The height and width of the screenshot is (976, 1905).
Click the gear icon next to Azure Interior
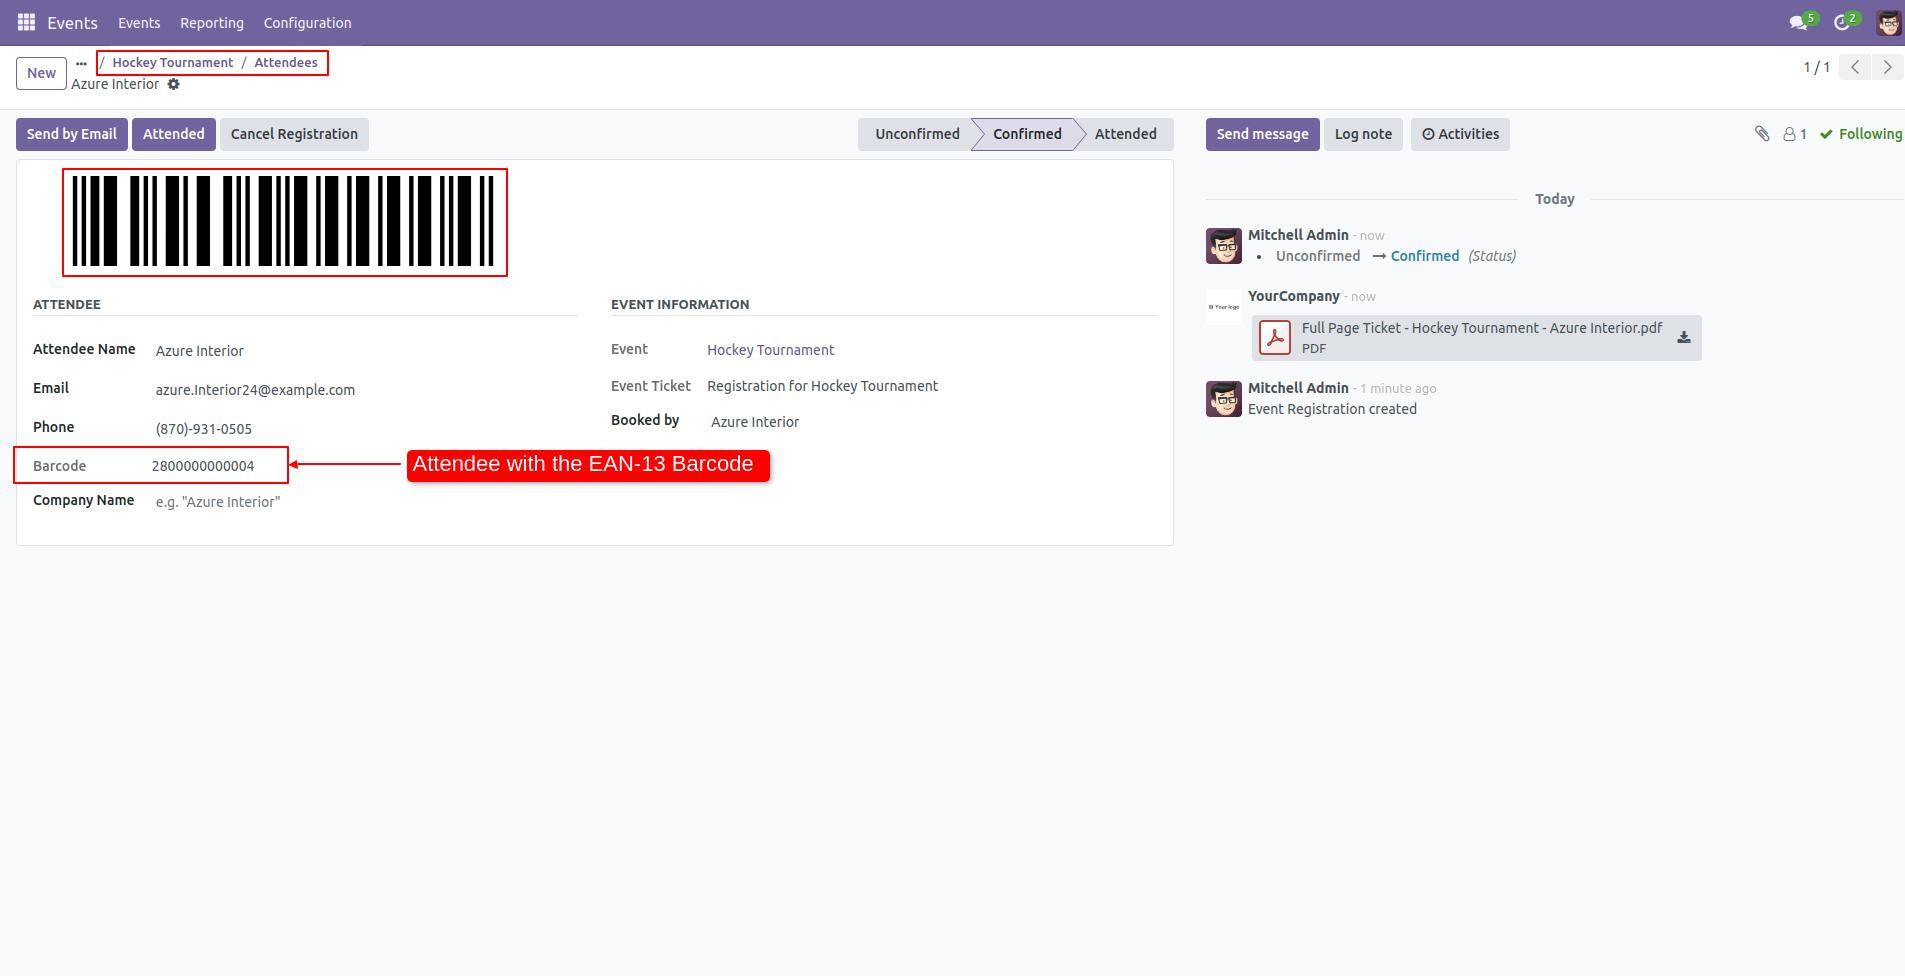point(174,84)
